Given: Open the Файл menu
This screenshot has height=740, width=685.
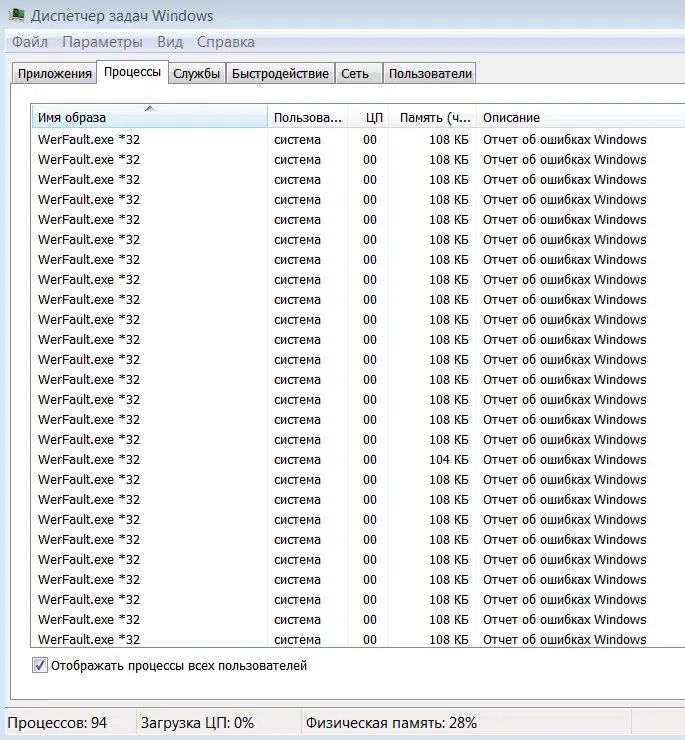Looking at the screenshot, I should (30, 42).
